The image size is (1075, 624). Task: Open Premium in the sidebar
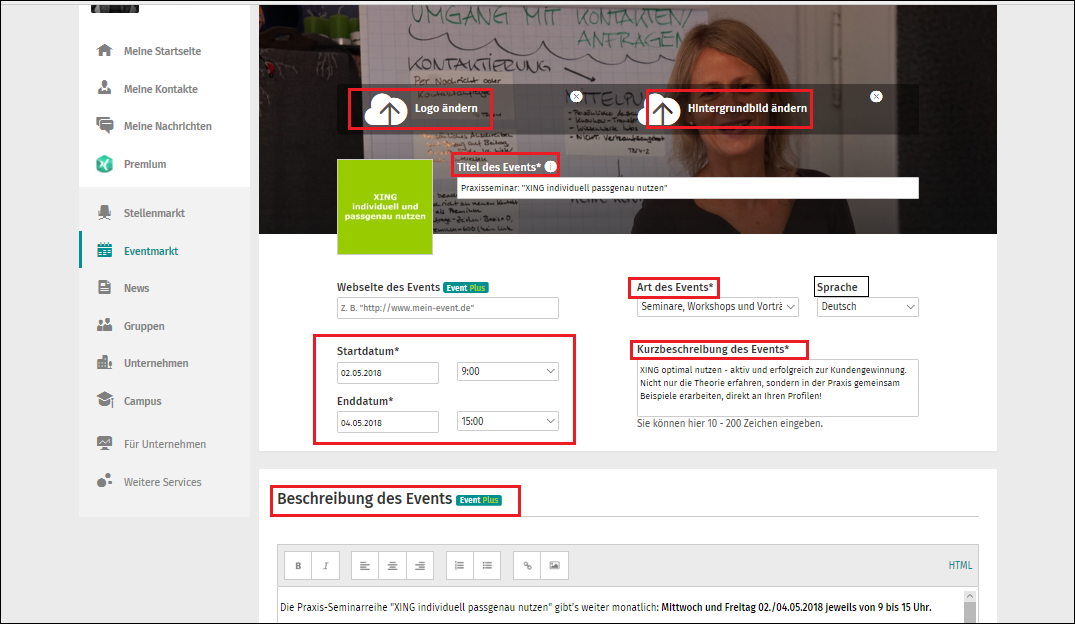(145, 164)
